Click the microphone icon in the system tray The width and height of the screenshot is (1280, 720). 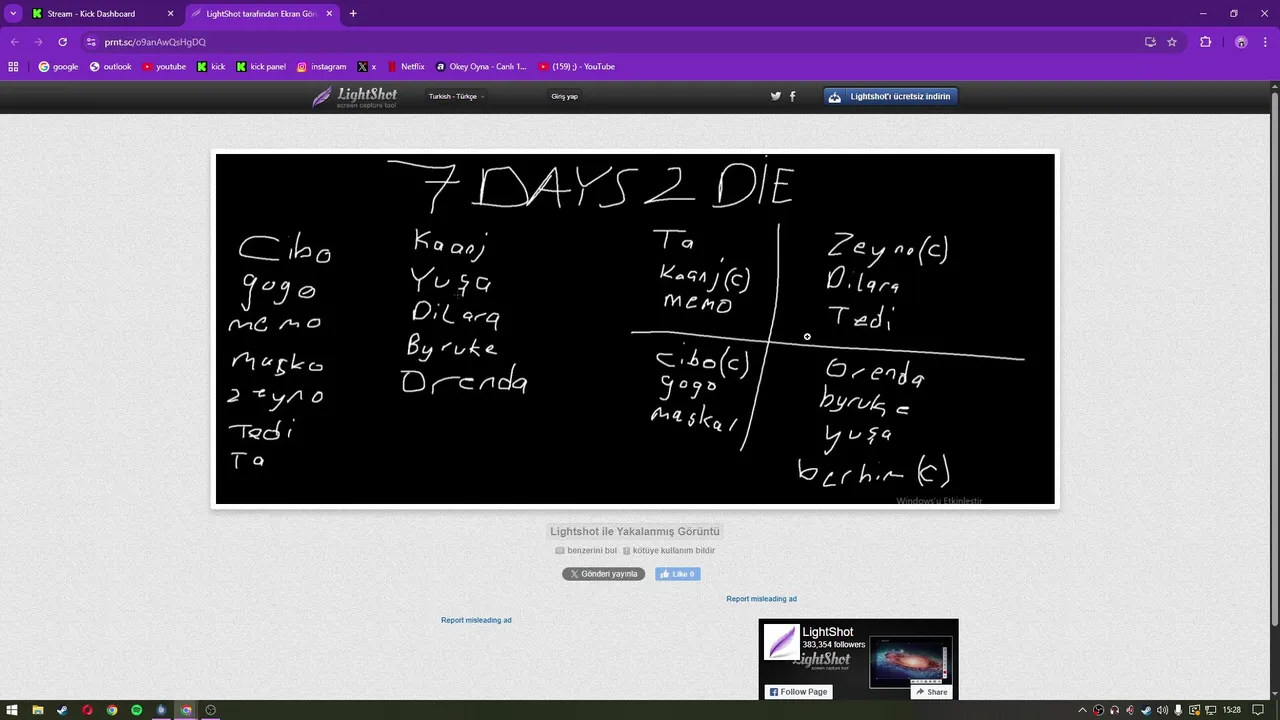pyautogui.click(x=1179, y=710)
